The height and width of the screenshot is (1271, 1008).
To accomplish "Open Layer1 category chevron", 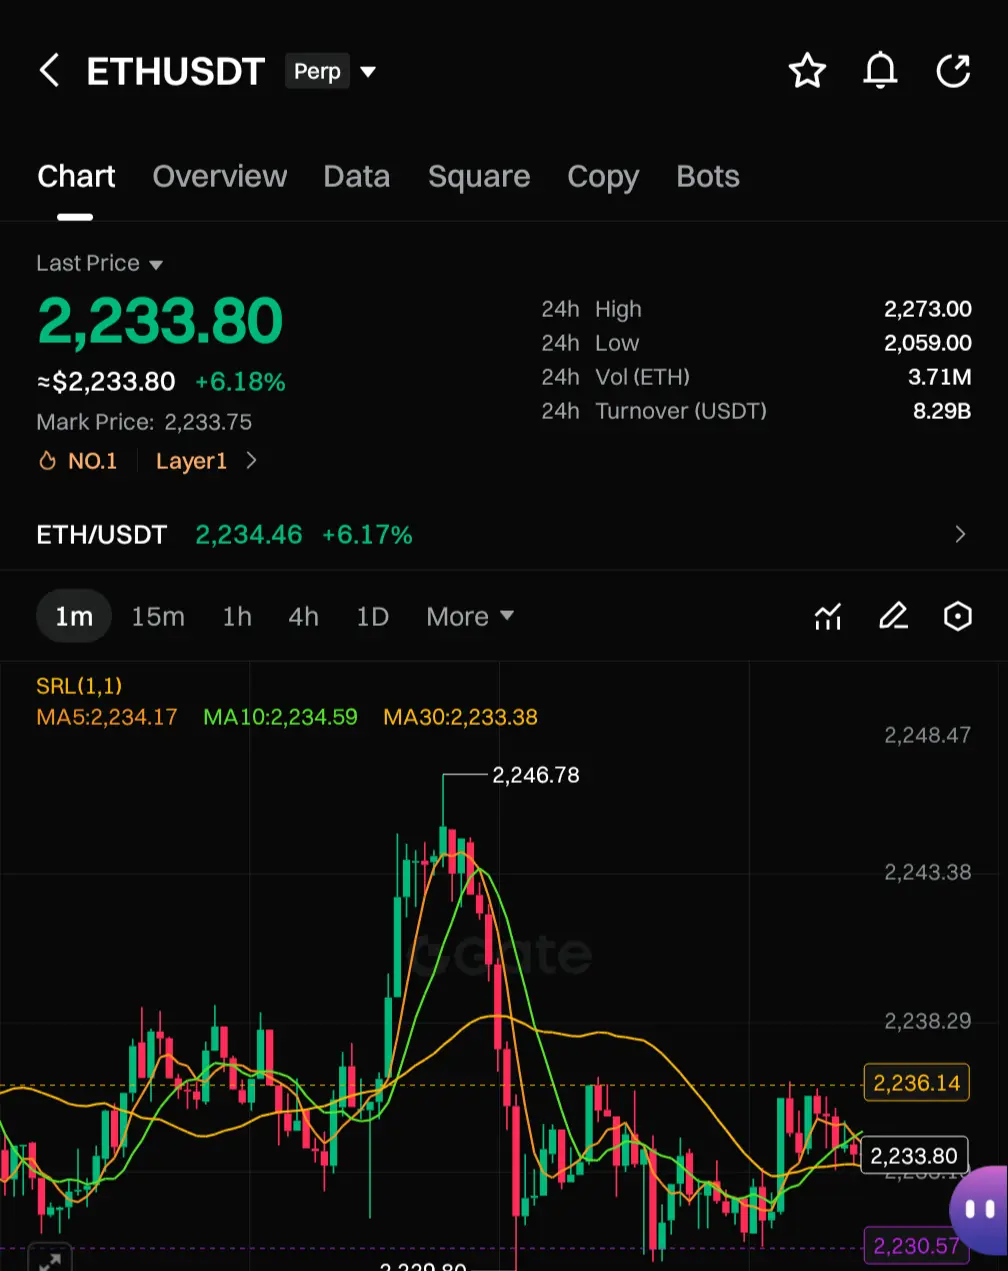I will pos(252,461).
